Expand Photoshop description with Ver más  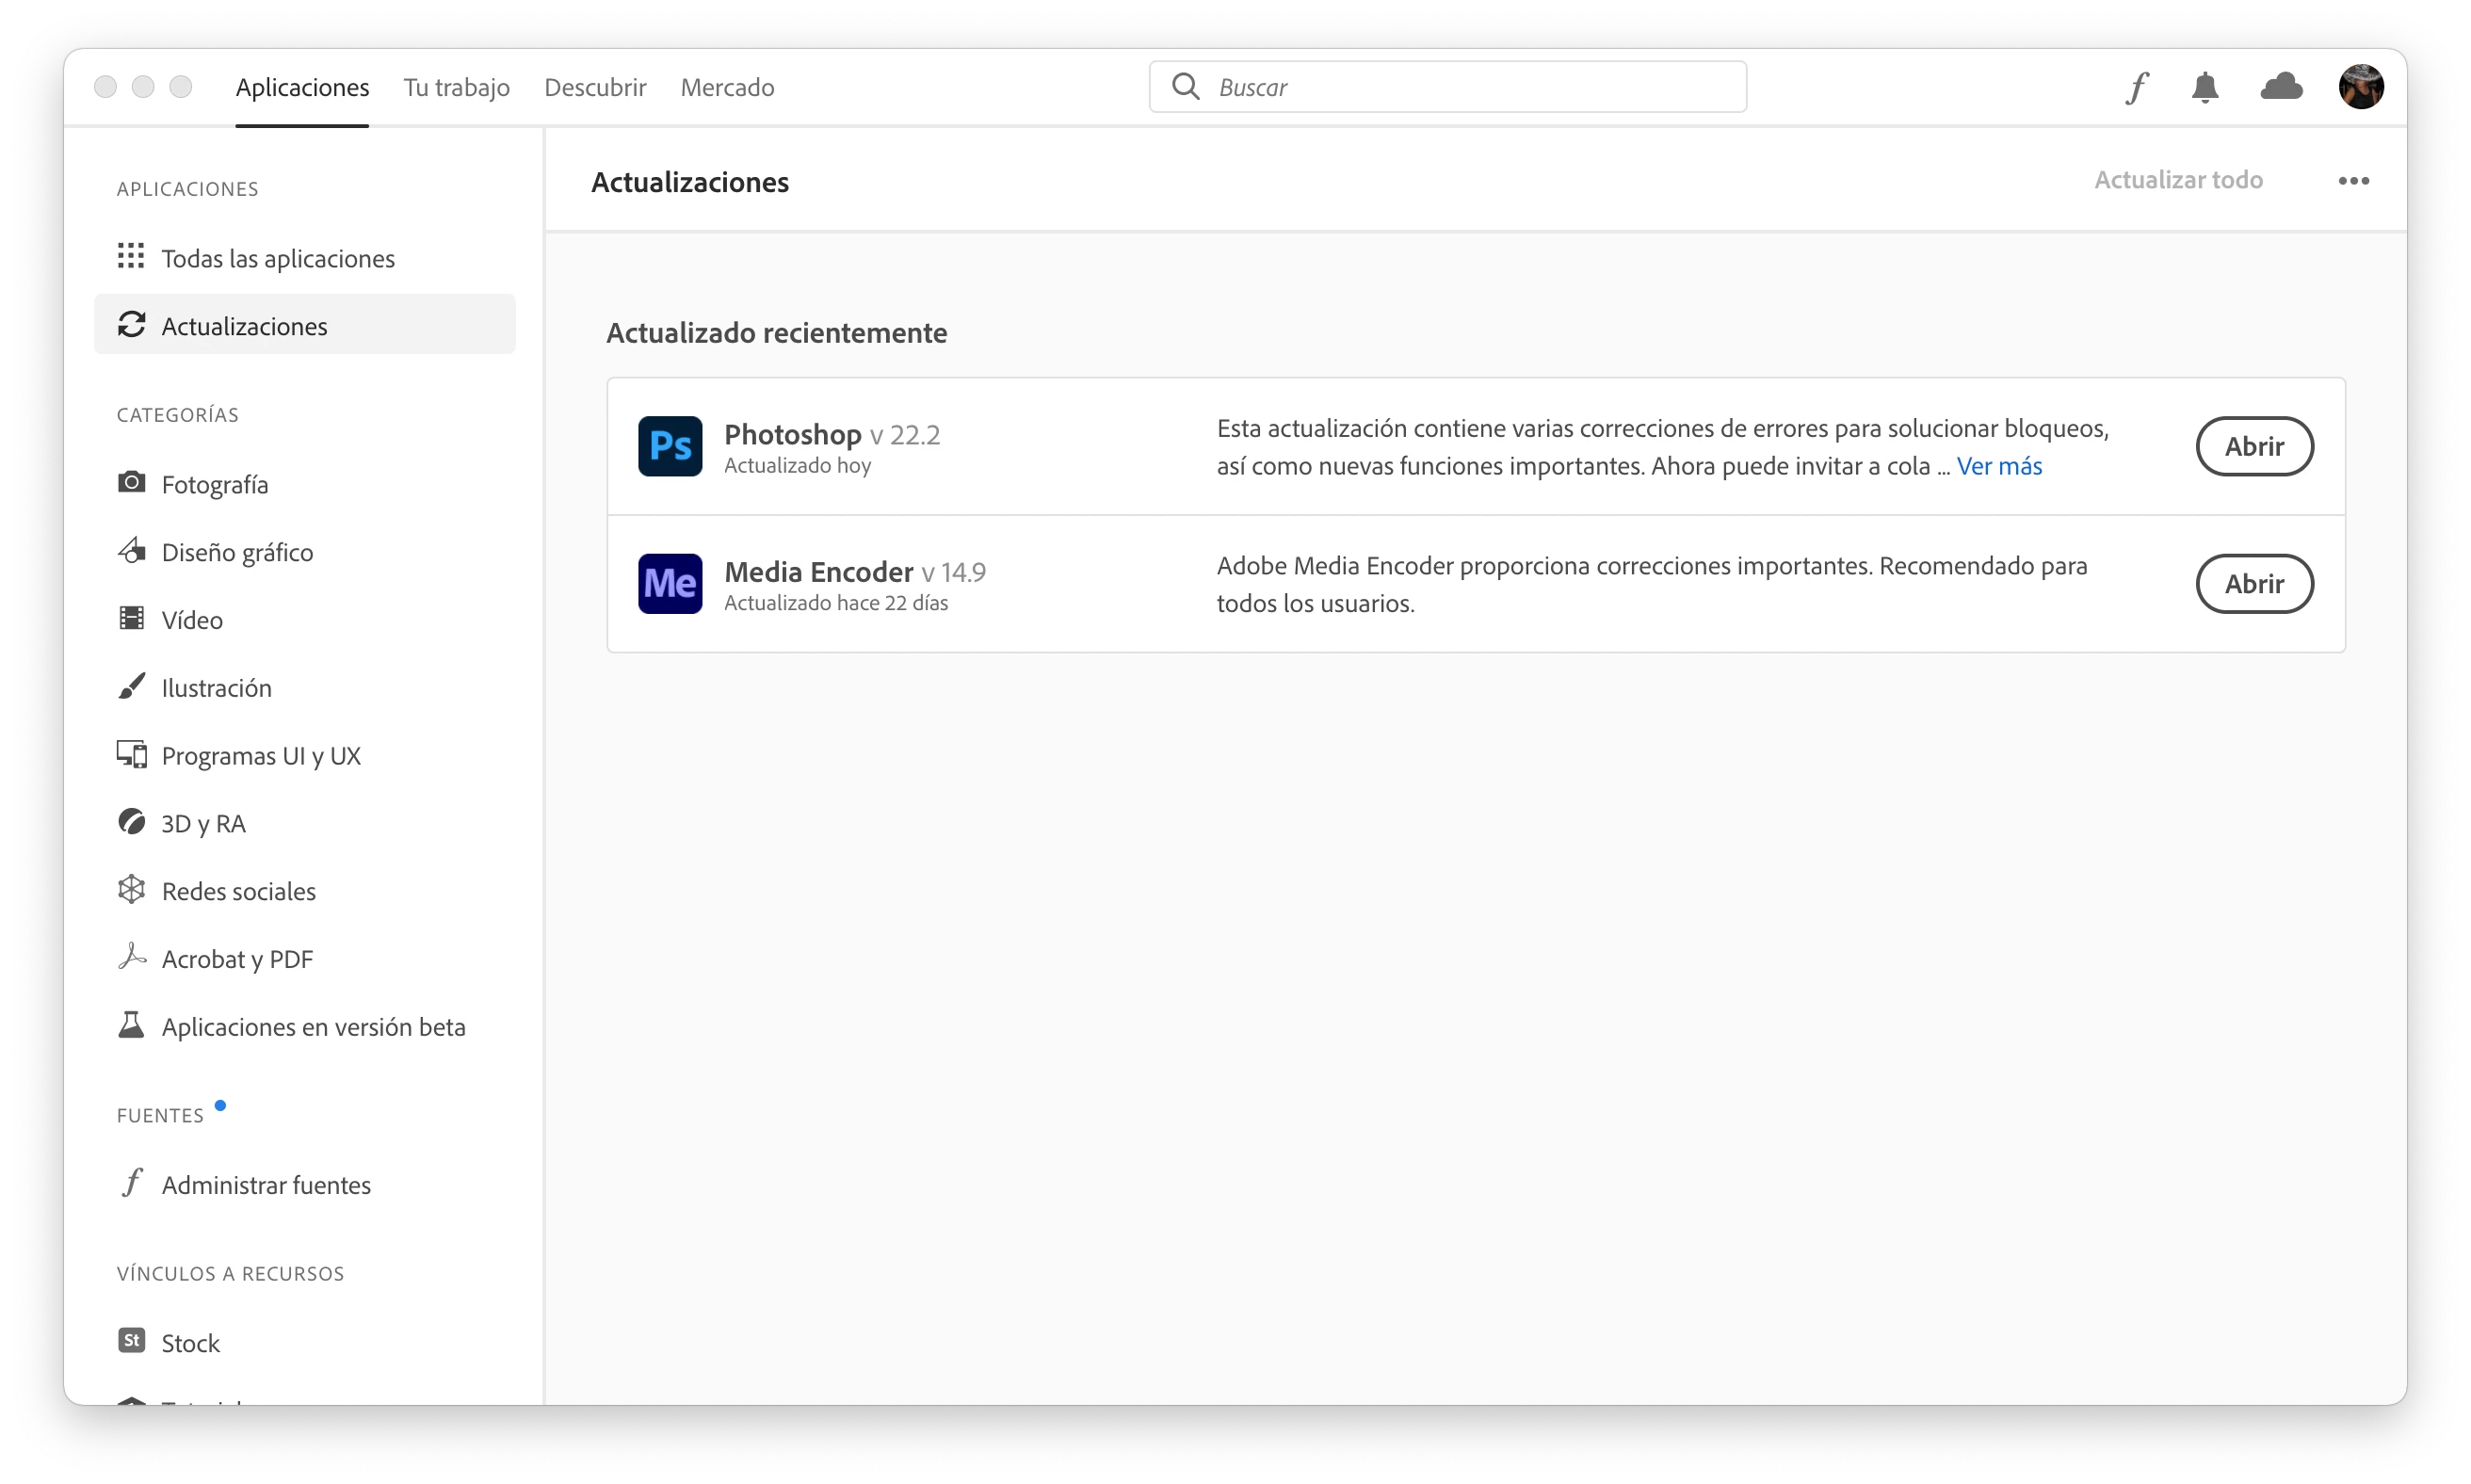[1999, 466]
